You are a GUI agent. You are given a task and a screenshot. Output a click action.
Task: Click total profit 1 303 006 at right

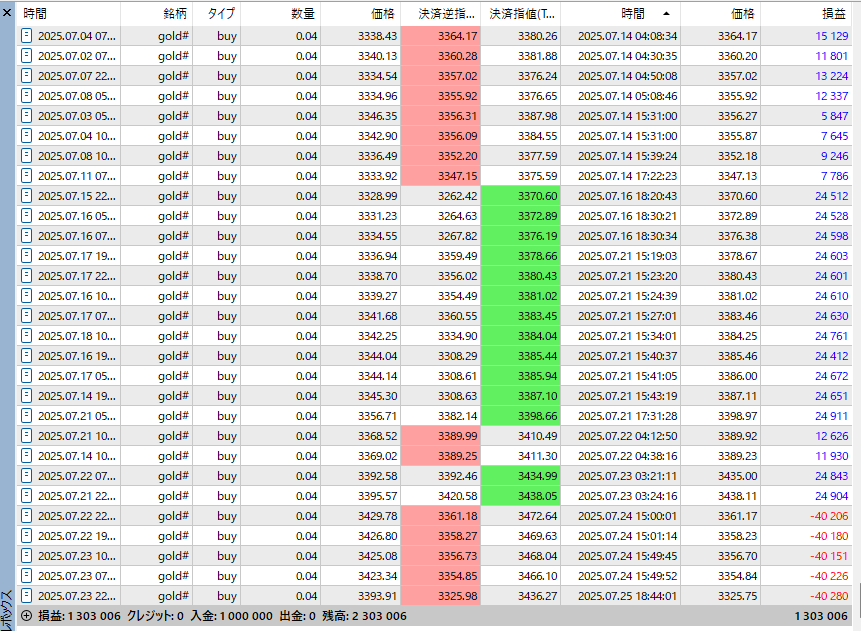pos(821,616)
